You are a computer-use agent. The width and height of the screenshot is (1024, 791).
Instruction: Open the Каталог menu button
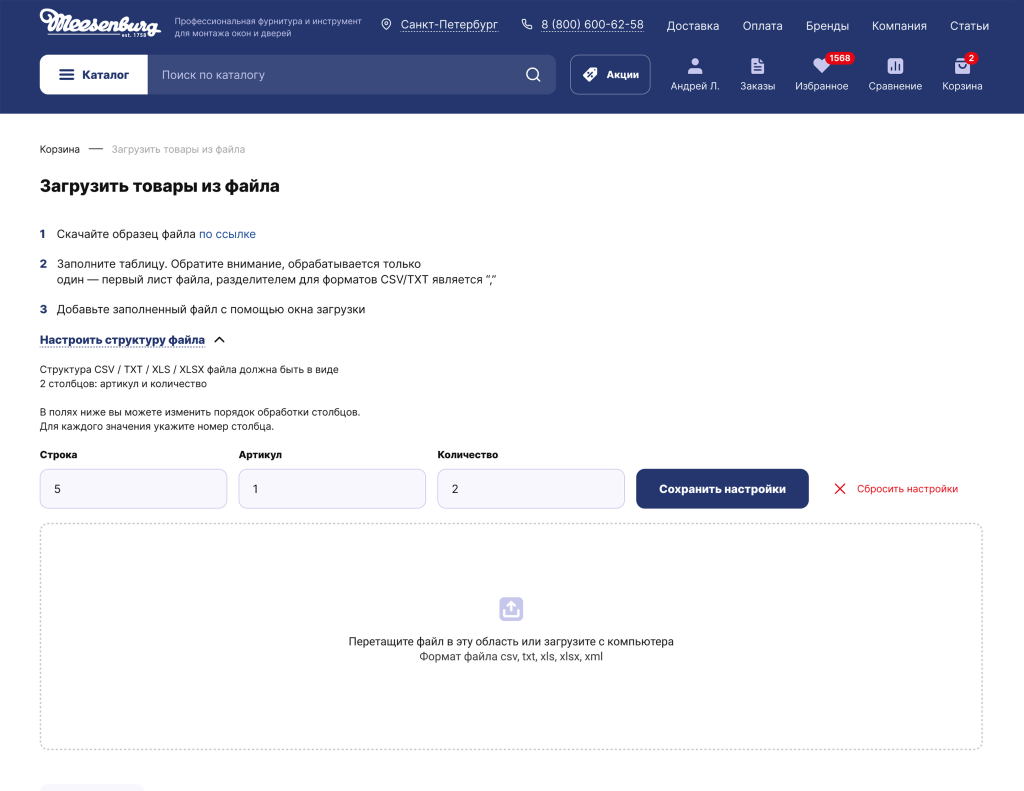(x=94, y=75)
